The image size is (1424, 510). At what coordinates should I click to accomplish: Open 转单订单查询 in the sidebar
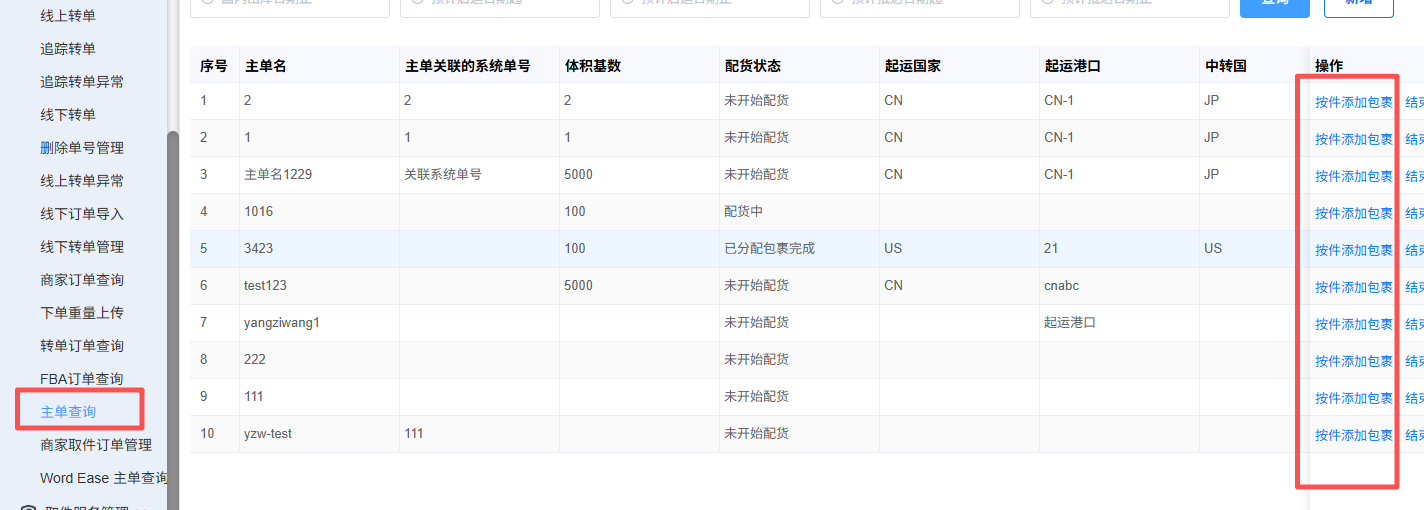click(x=82, y=346)
